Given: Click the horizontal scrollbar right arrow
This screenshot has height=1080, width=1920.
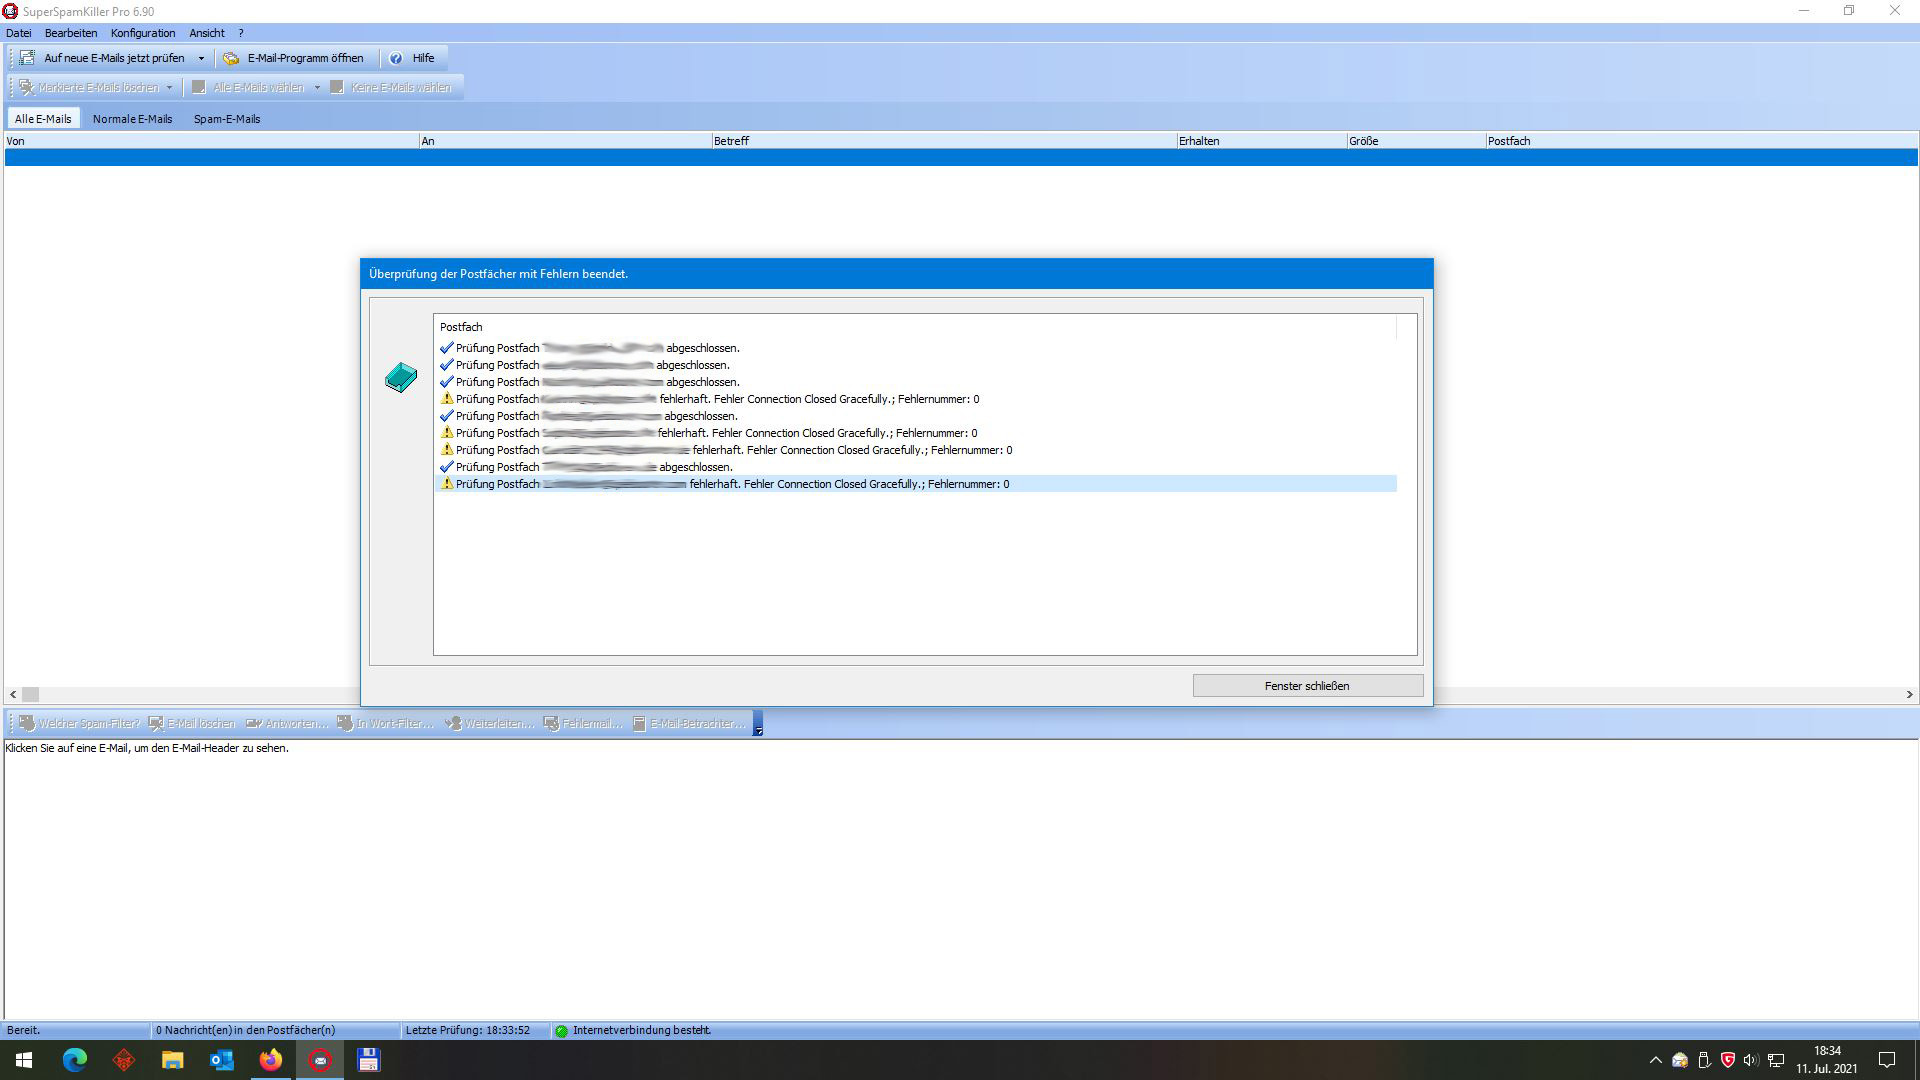Looking at the screenshot, I should click(1909, 694).
